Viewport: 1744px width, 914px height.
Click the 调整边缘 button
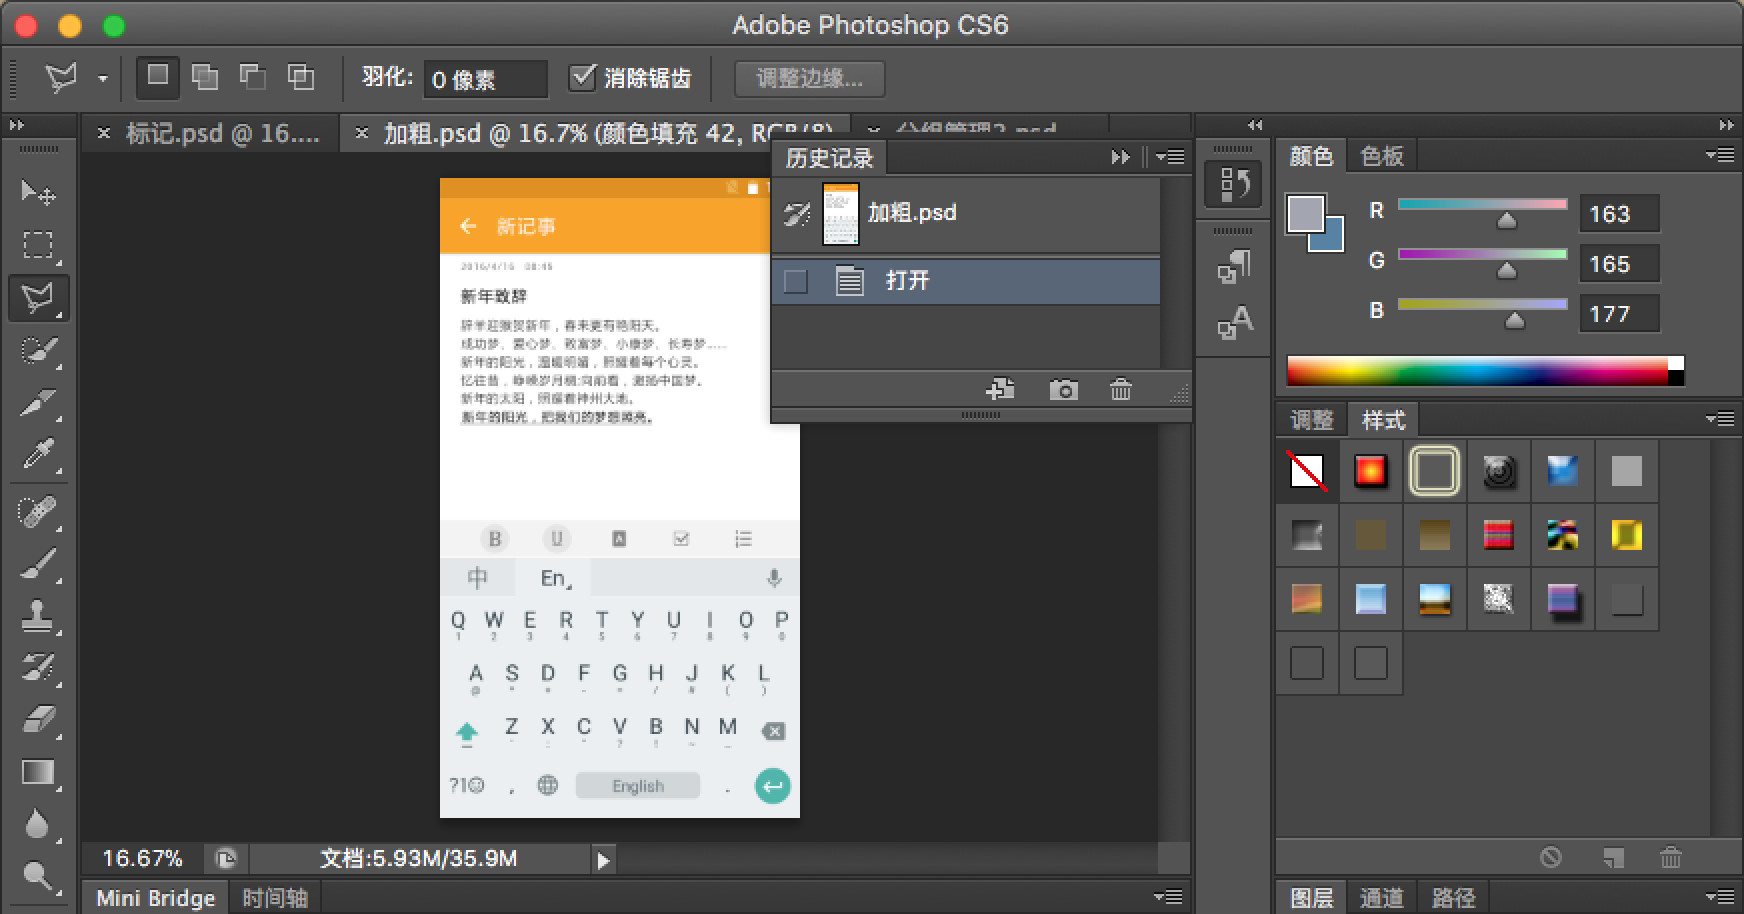point(809,78)
